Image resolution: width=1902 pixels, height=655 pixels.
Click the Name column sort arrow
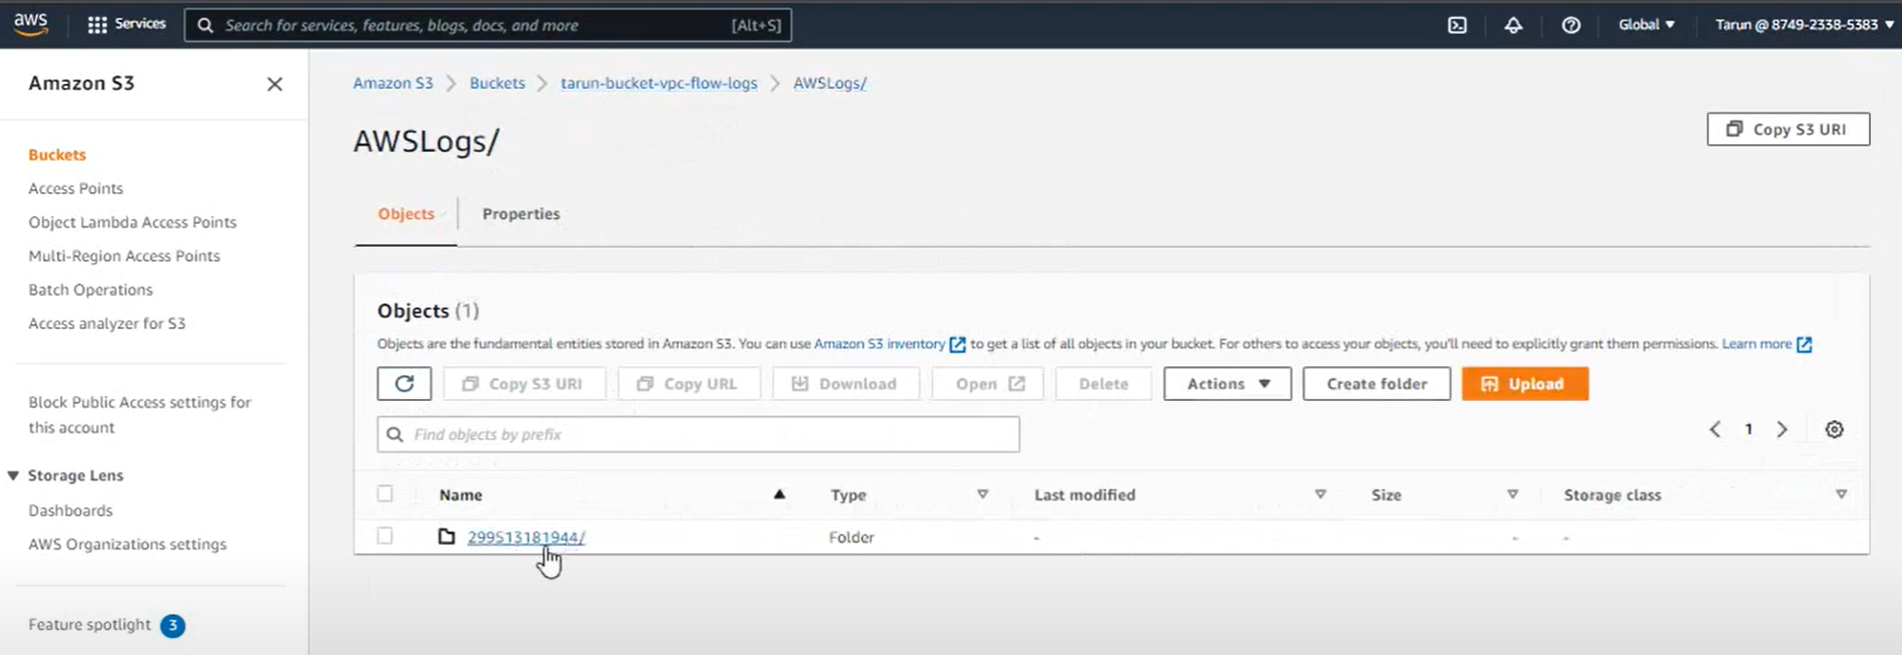[x=779, y=494]
